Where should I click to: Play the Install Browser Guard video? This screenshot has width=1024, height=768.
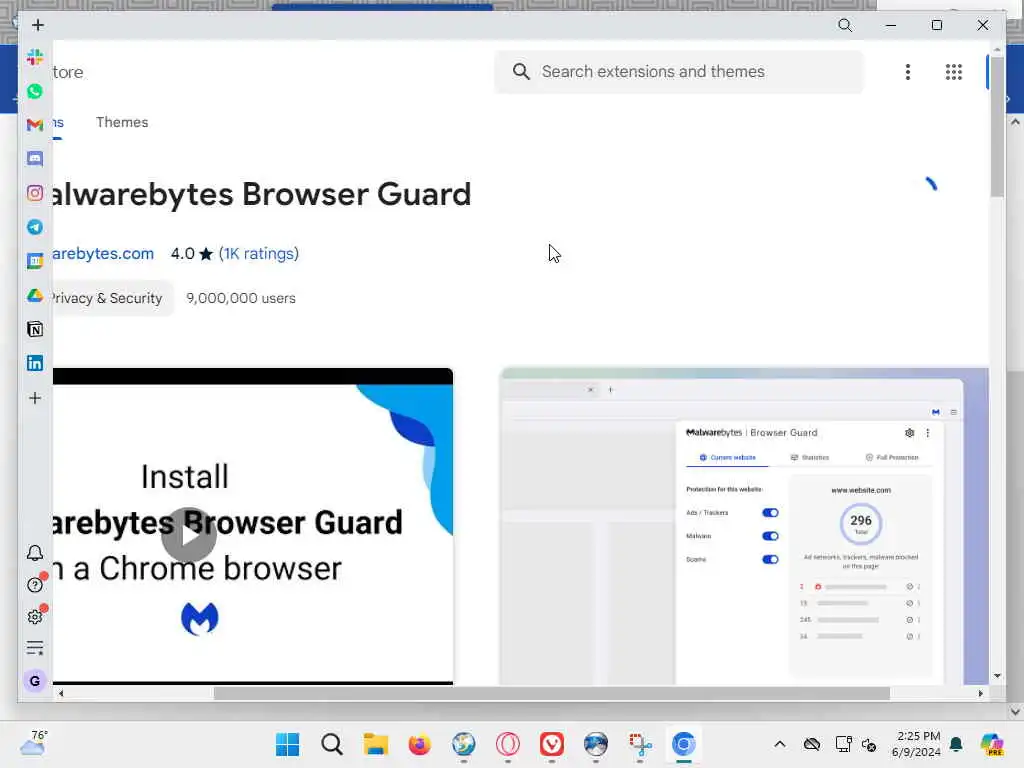(x=188, y=535)
